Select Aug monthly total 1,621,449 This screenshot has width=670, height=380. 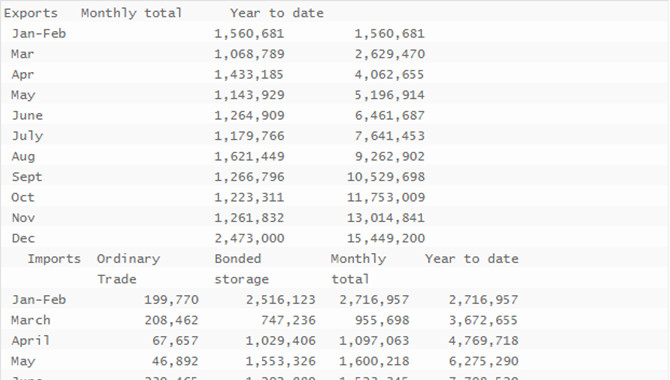(249, 157)
